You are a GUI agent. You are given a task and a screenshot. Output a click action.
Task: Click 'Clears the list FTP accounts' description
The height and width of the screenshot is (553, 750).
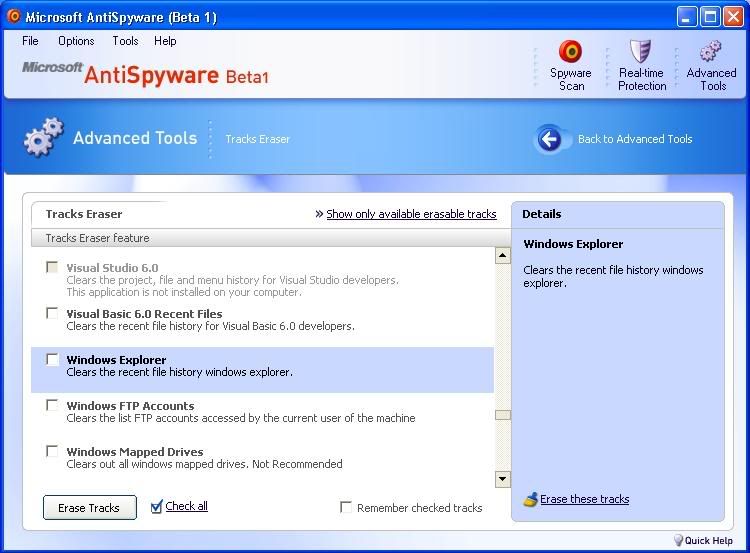click(x=241, y=418)
